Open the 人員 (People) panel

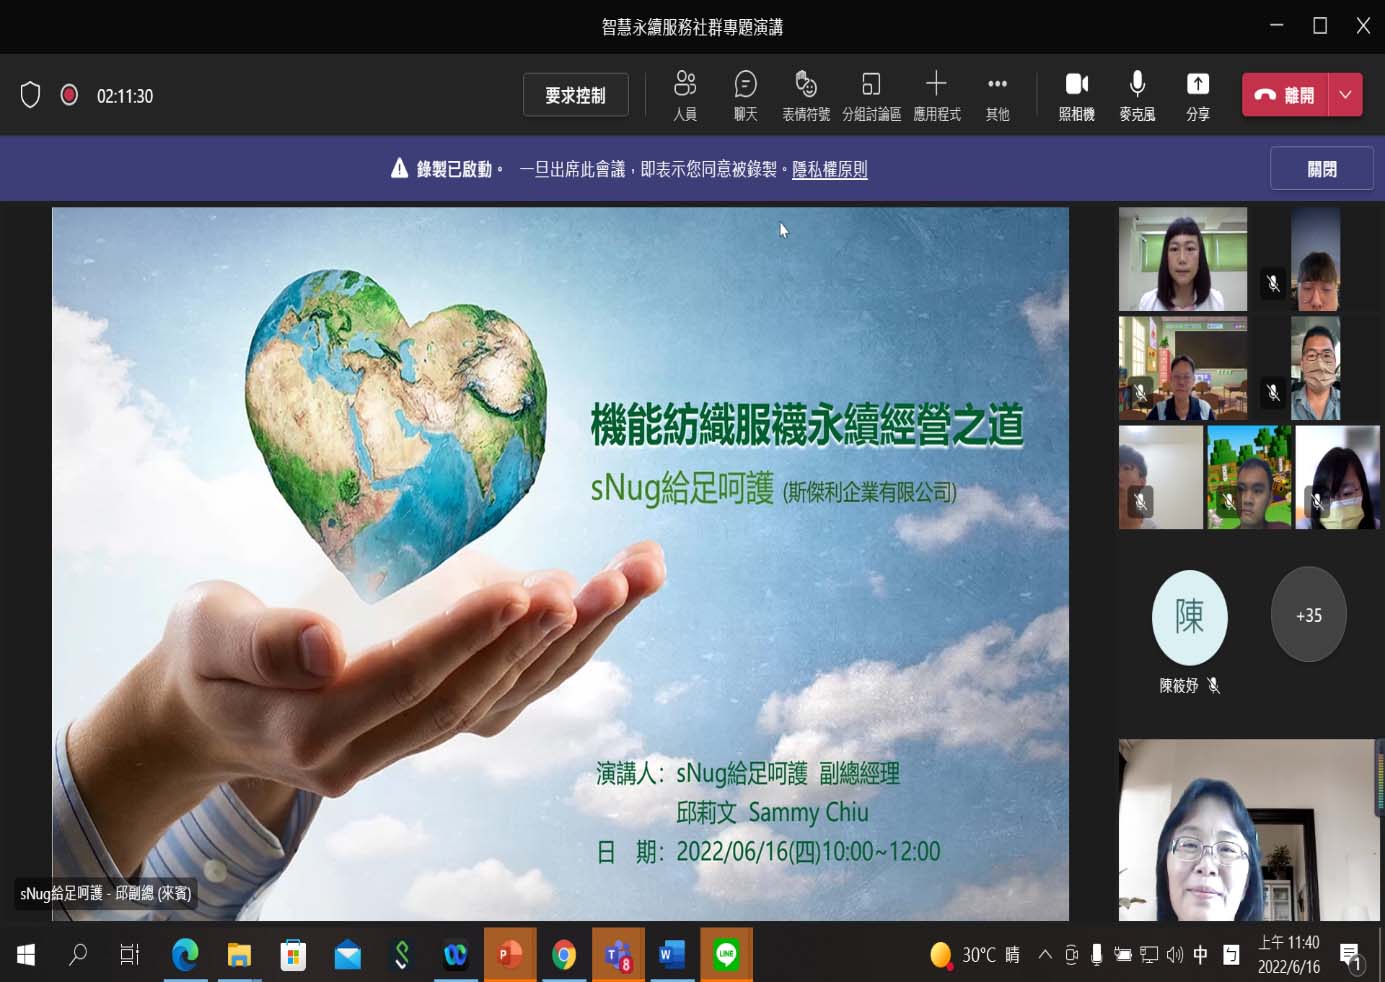tap(685, 96)
